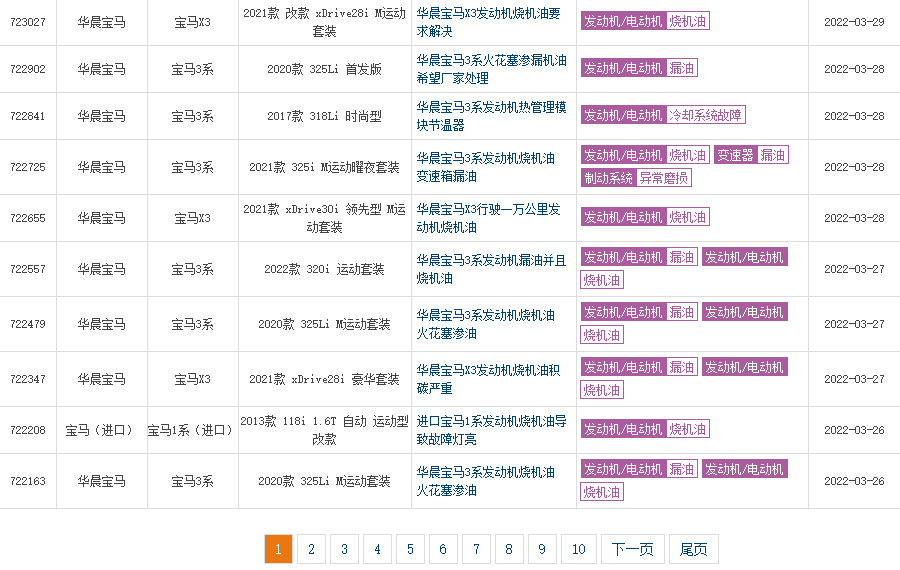Click series cell 宝马1系（进口）
Image resolution: width=900 pixels, height=570 pixels.
[192, 431]
